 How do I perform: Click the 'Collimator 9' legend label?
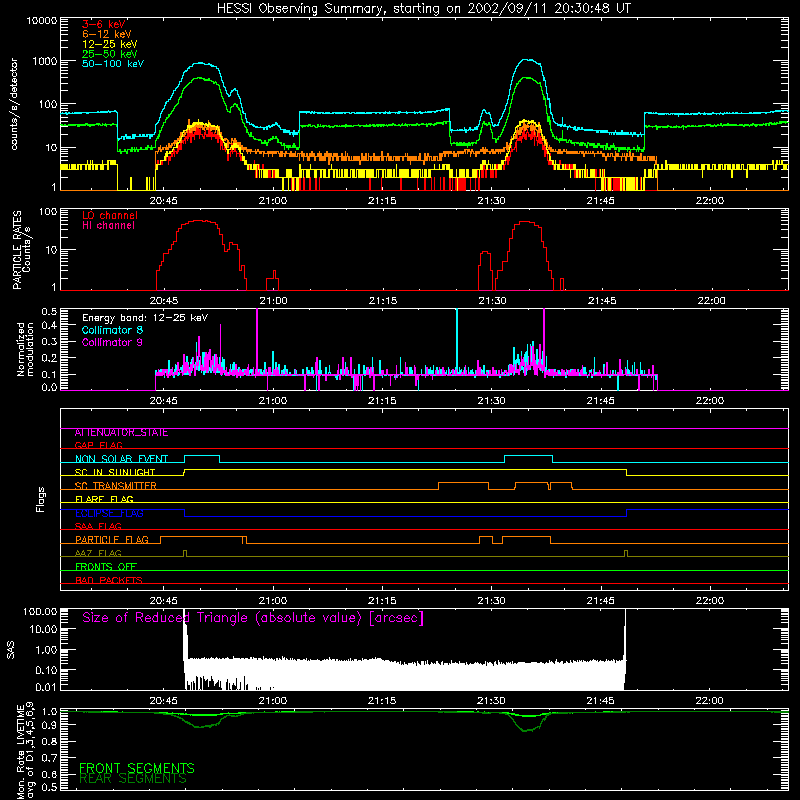[112, 342]
